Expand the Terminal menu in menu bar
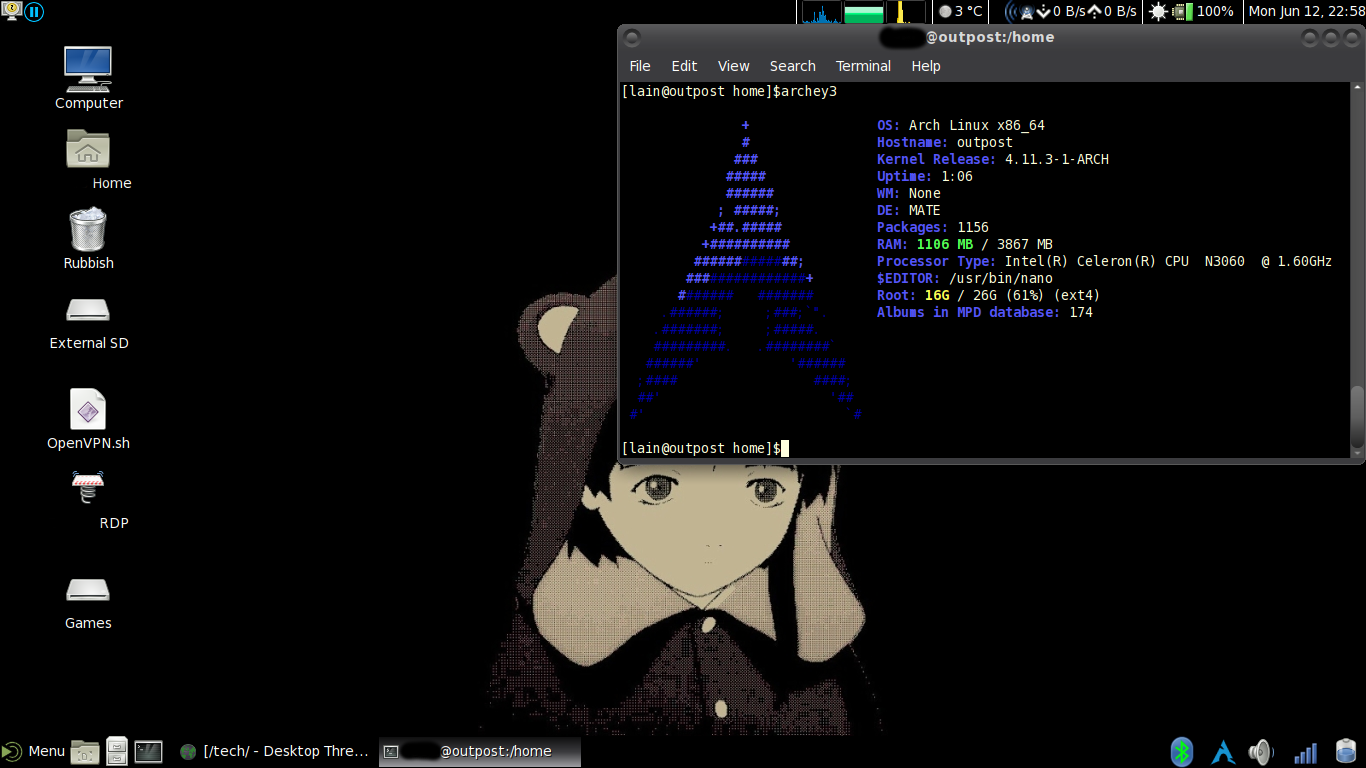The height and width of the screenshot is (768, 1366). 863,66
